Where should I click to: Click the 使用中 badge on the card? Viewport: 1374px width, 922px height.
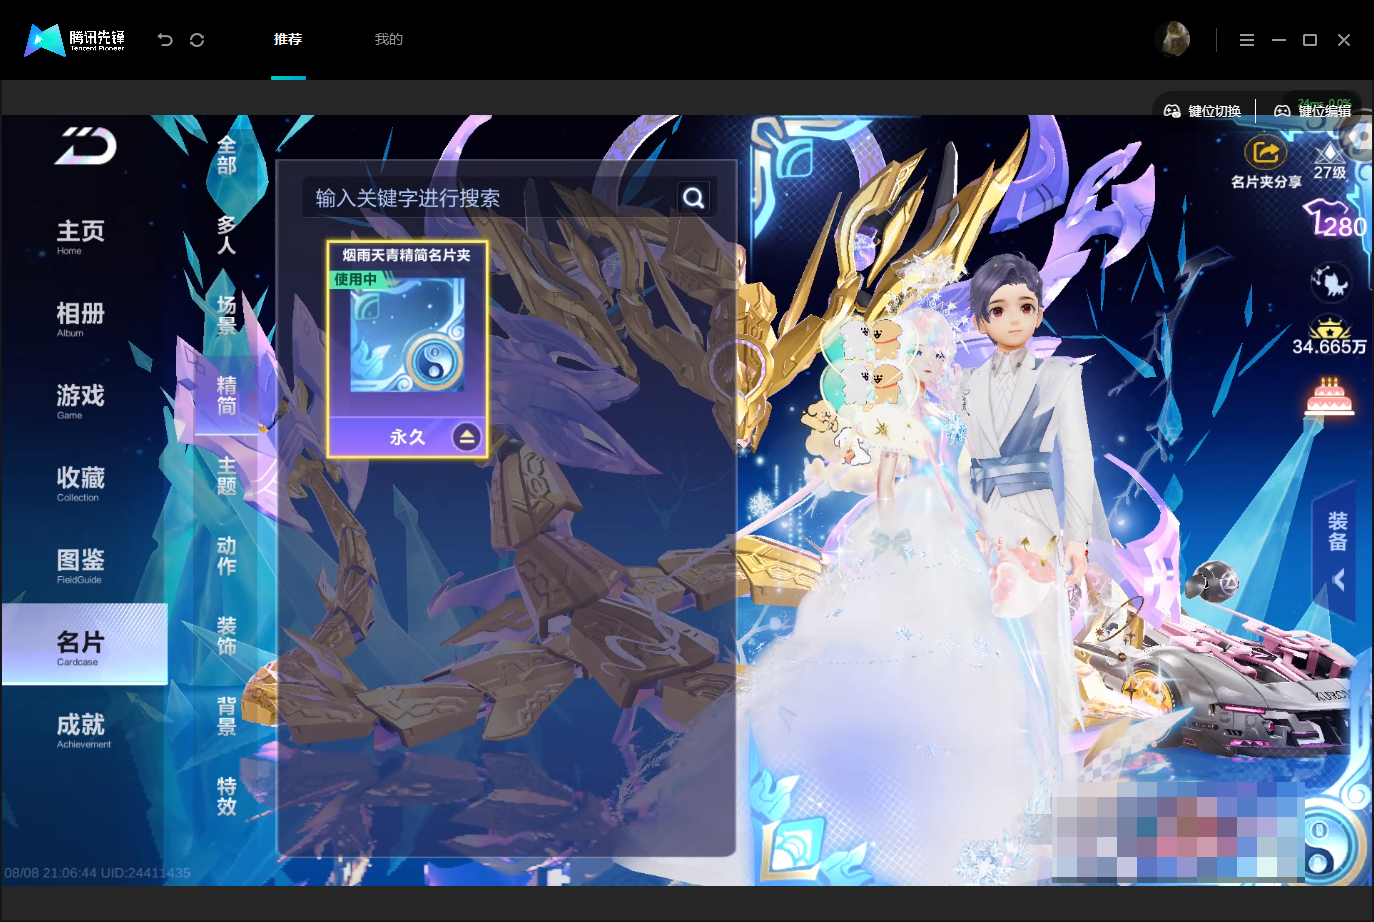click(x=355, y=279)
